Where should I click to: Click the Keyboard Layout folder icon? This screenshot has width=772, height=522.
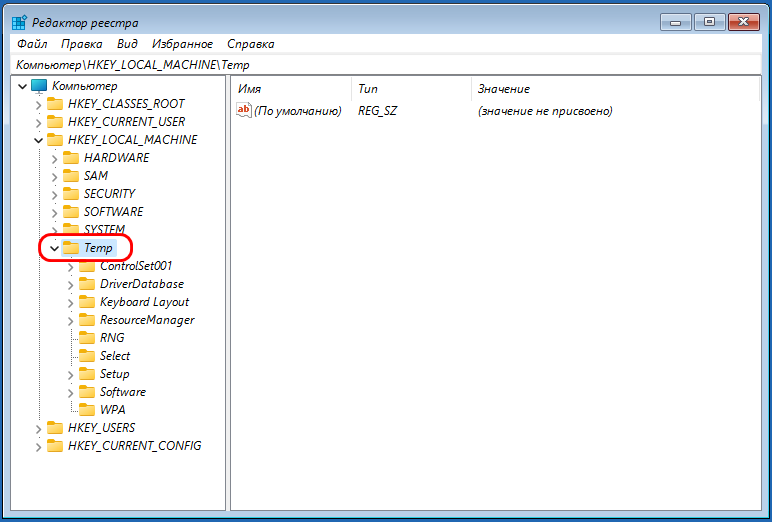coord(87,302)
